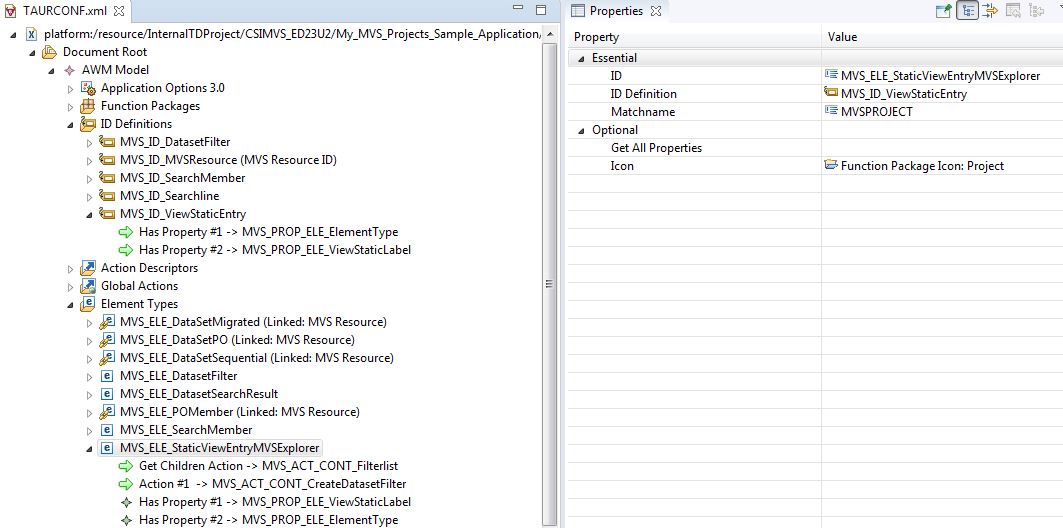
Task: Close the Properties view tab
Action: pyautogui.click(x=656, y=11)
